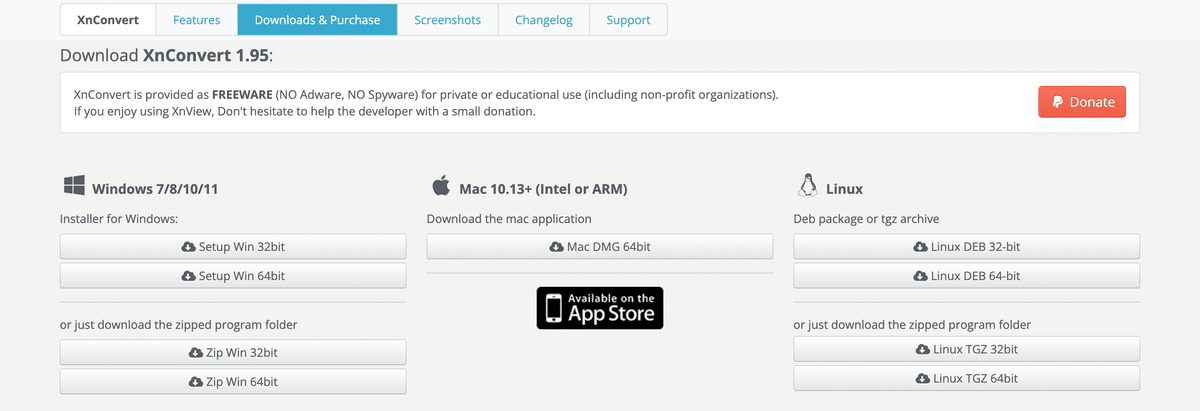Open the Changelog tab
The image size is (1200, 411).
click(x=544, y=20)
